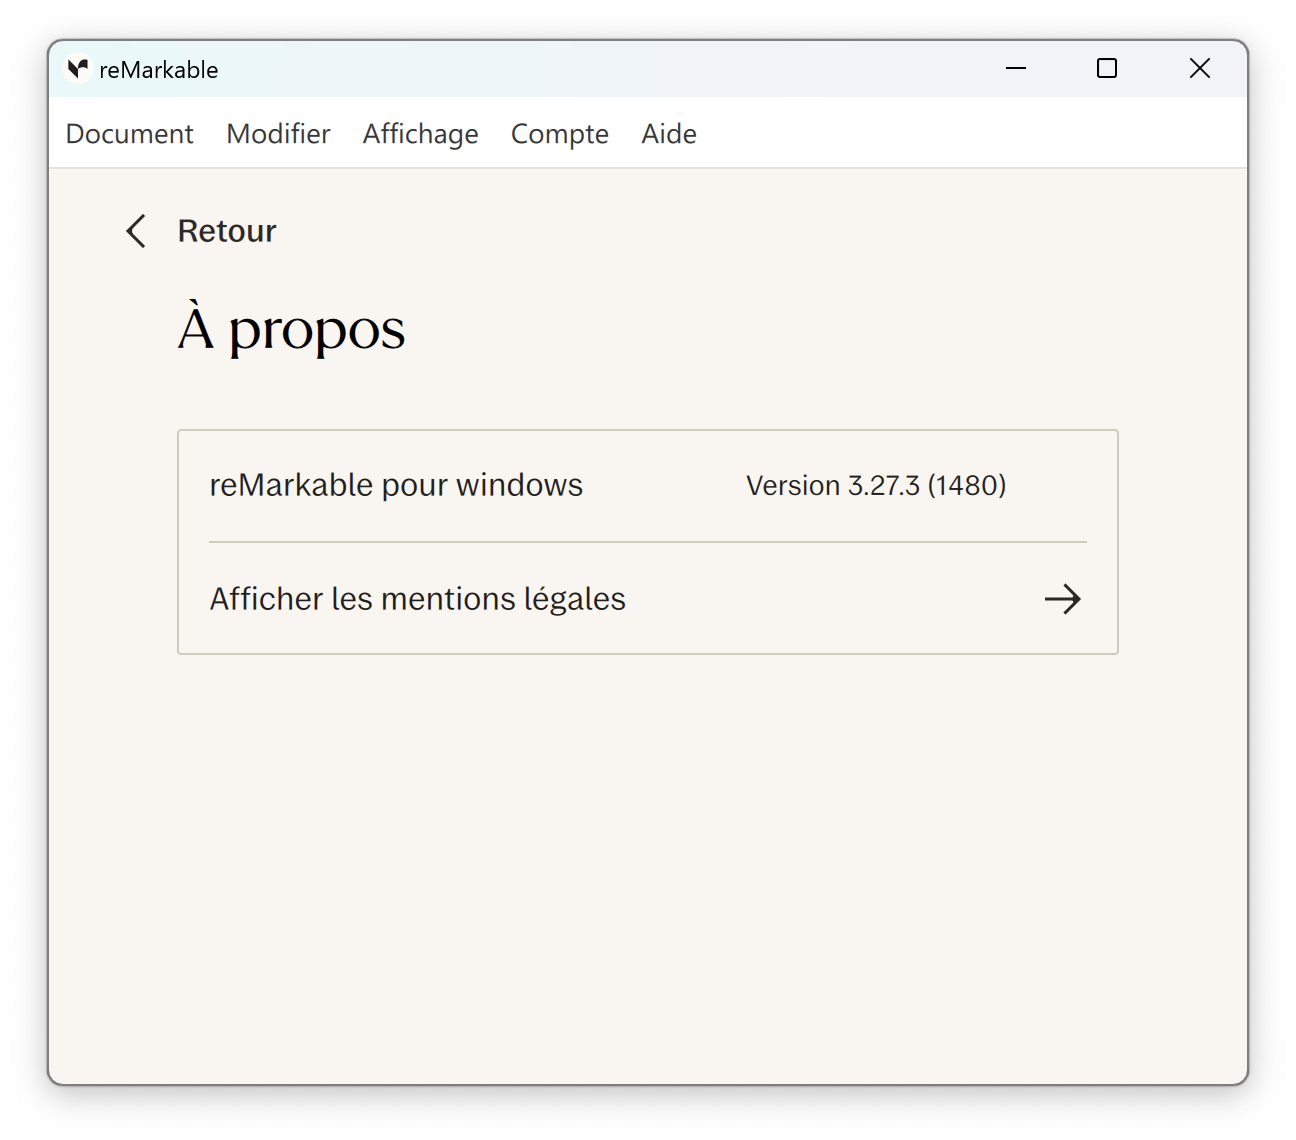Click the back chevron arrow
1296x1140 pixels.
click(136, 231)
